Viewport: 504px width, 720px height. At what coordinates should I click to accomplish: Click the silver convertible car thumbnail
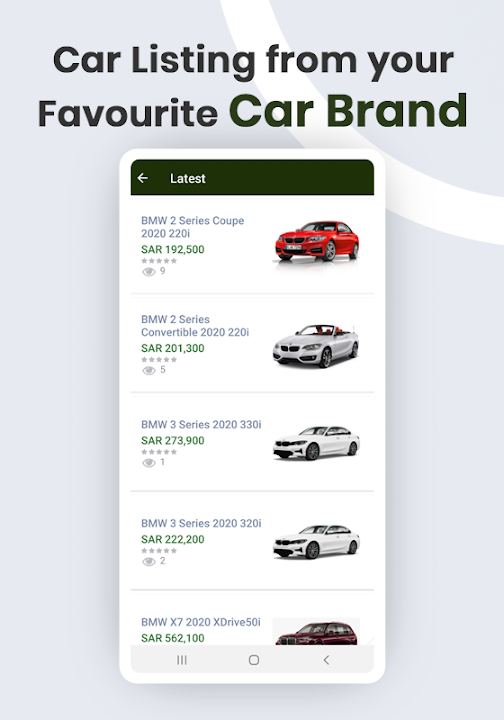(x=316, y=345)
